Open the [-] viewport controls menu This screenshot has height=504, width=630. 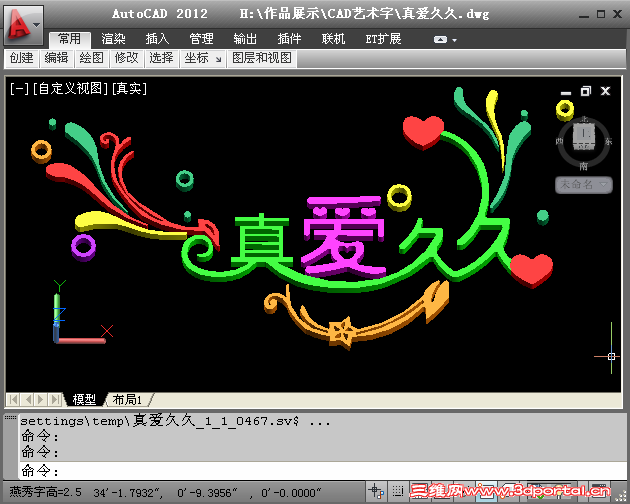click(19, 88)
